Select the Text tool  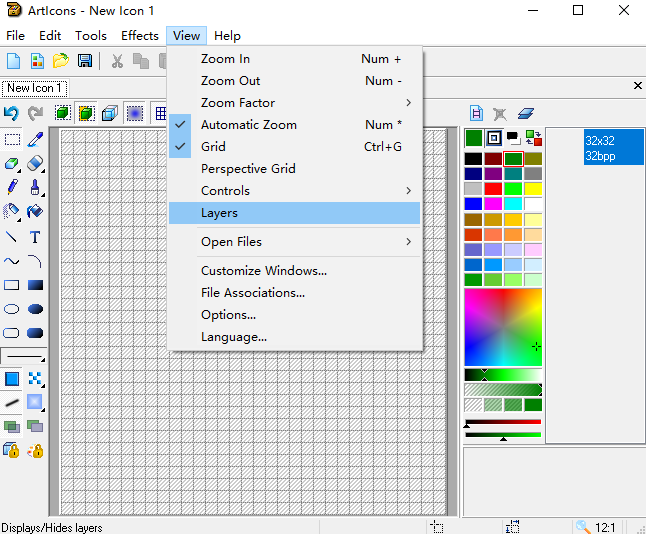35,237
